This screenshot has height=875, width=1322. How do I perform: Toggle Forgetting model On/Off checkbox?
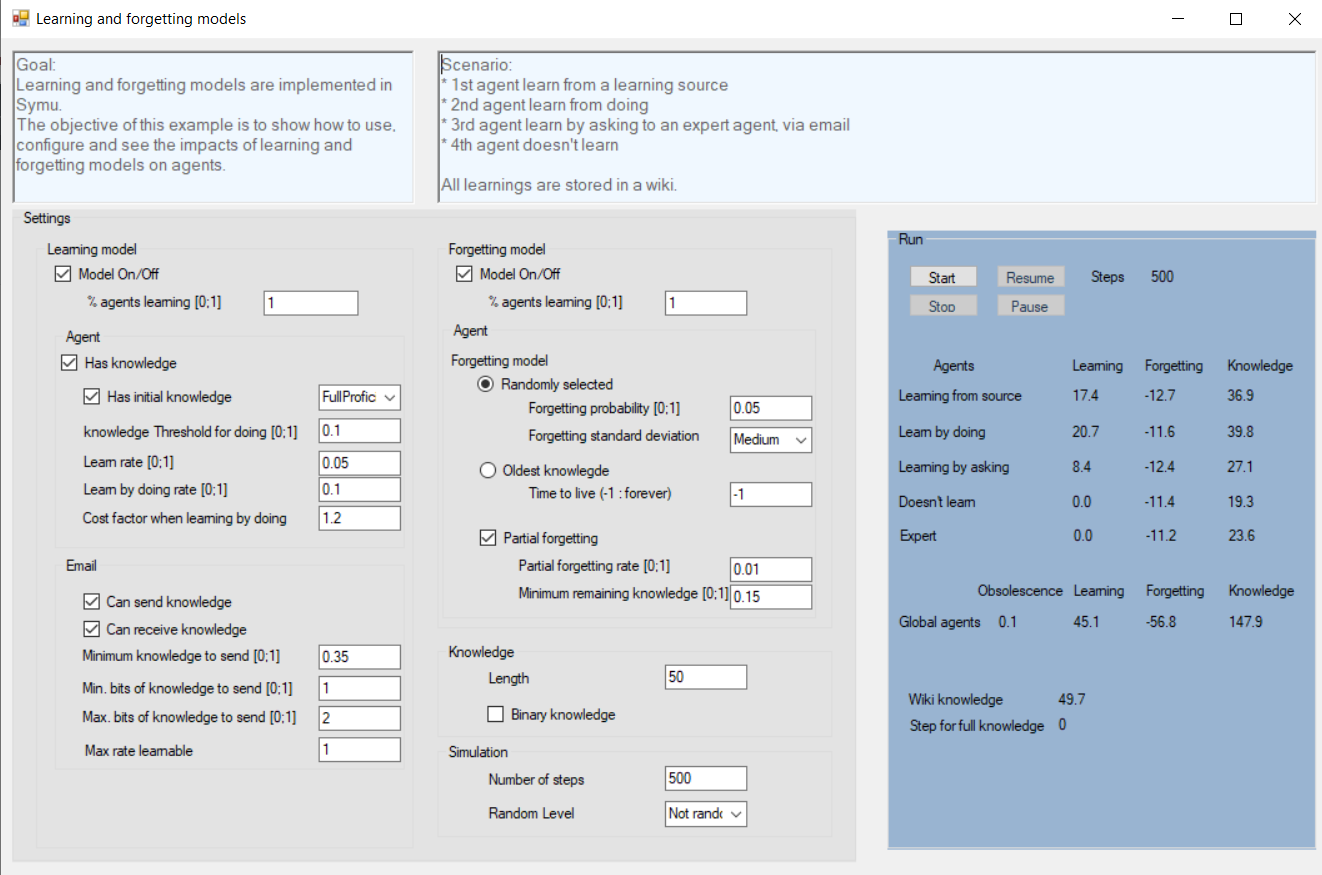pos(464,274)
